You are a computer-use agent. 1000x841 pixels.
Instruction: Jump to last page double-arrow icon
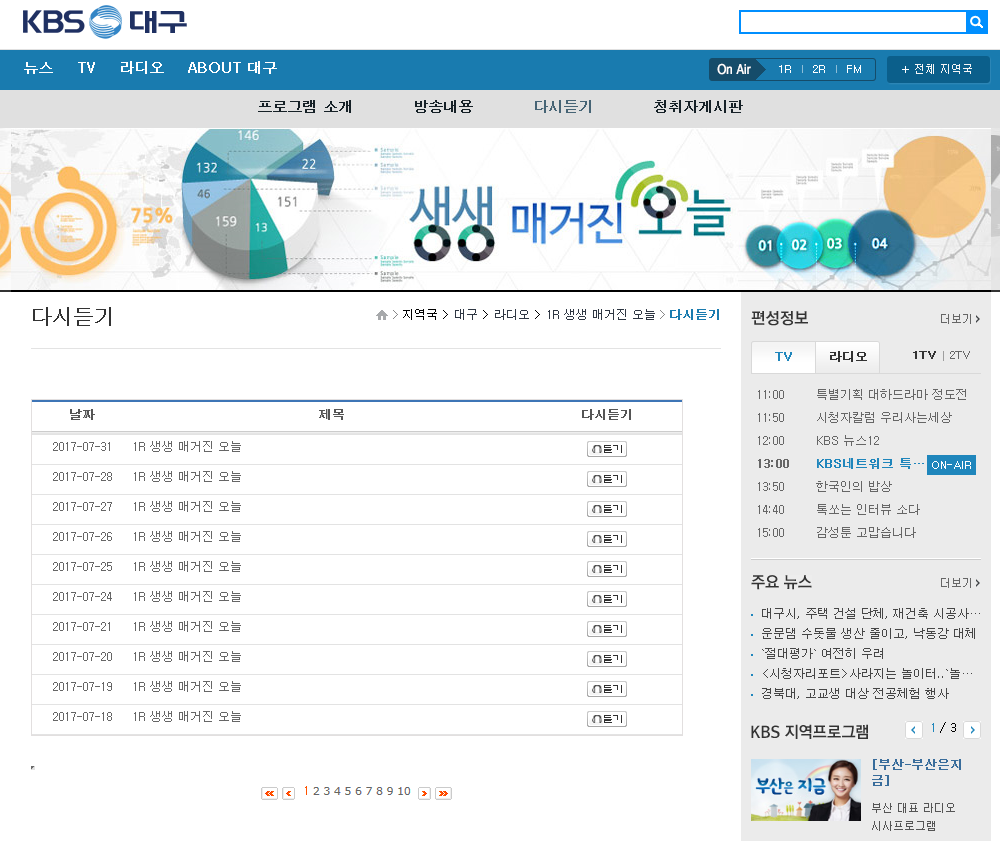tap(443, 793)
